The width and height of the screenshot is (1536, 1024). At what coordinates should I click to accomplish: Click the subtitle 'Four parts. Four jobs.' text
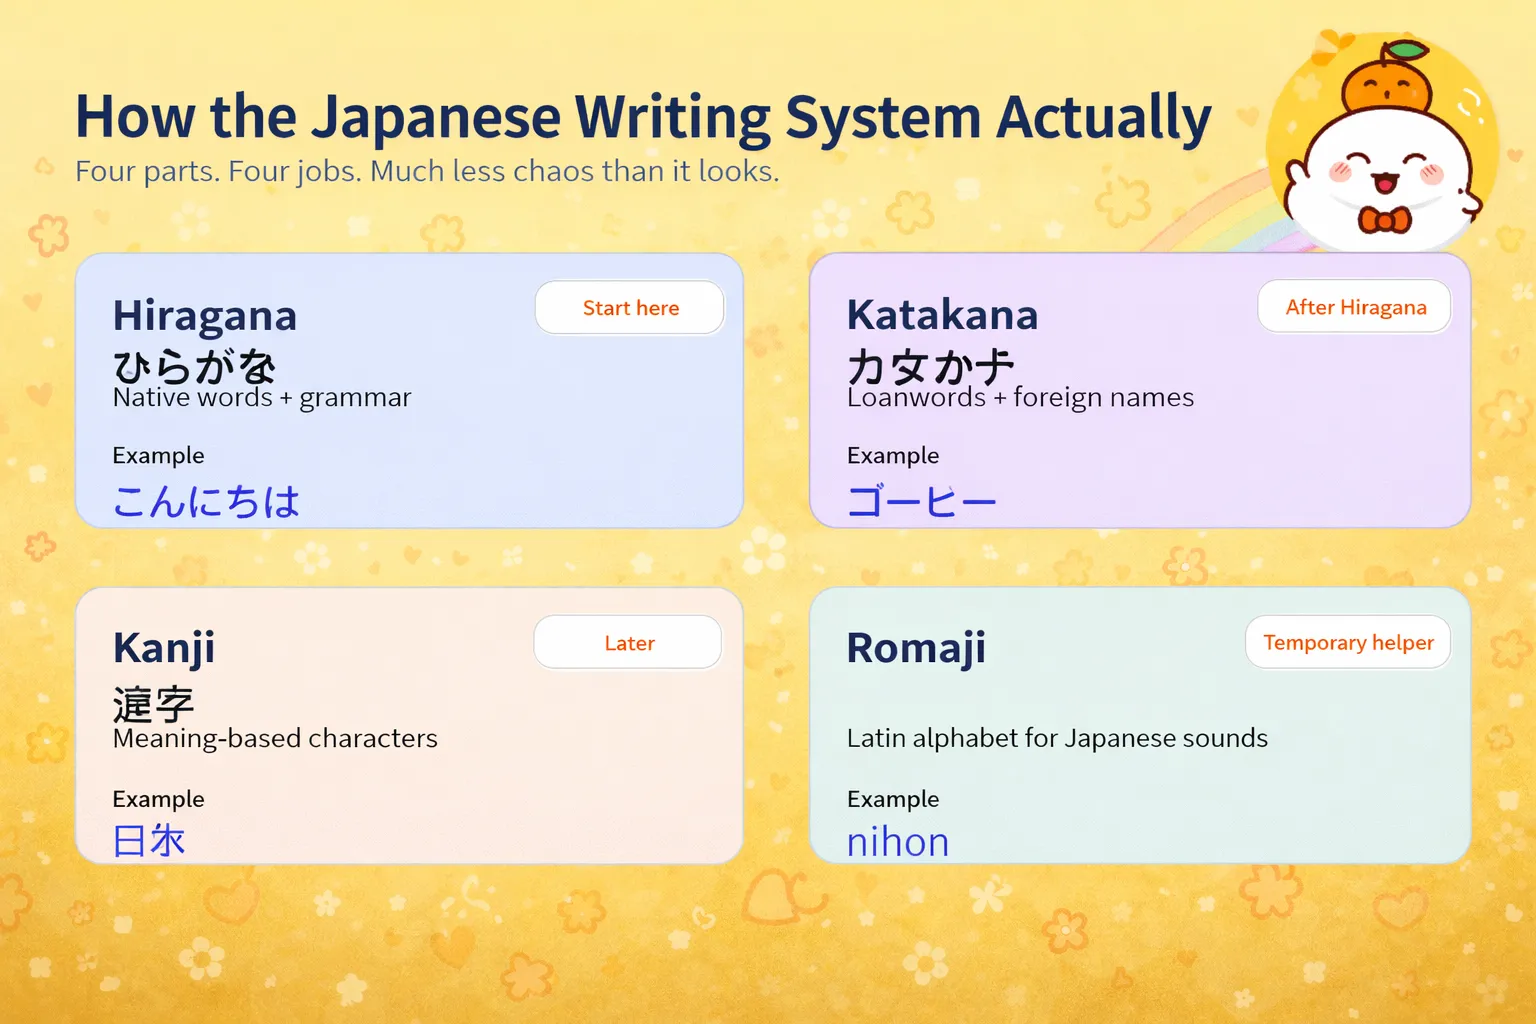[426, 171]
